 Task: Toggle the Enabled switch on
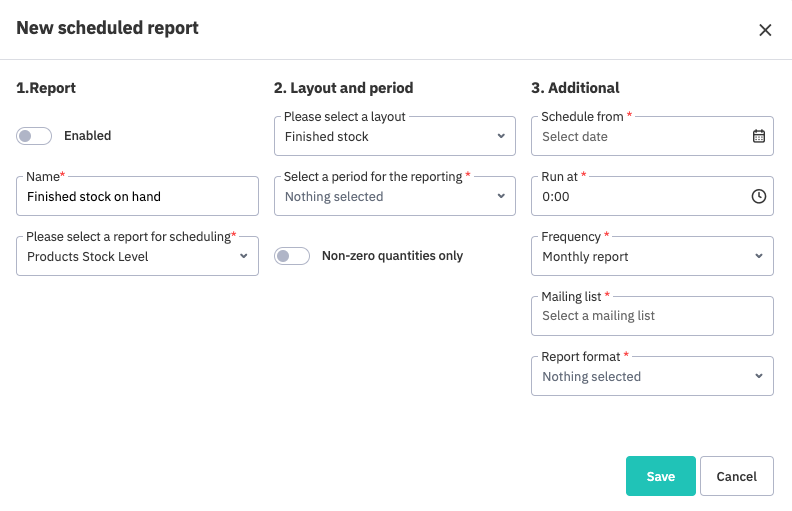[x=33, y=136]
